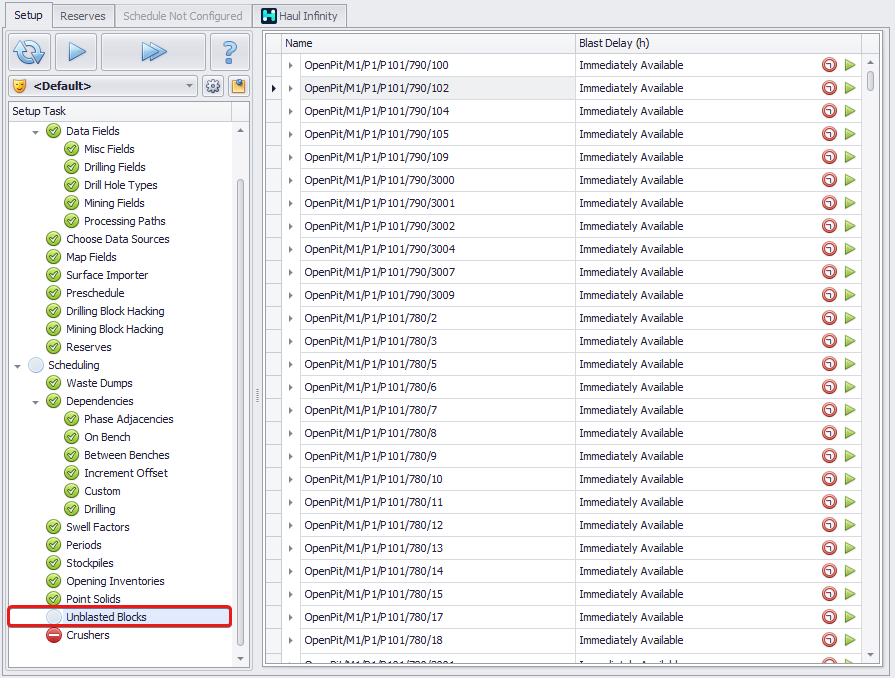Collapse the Dependencies tree node
895x678 pixels.
35,402
